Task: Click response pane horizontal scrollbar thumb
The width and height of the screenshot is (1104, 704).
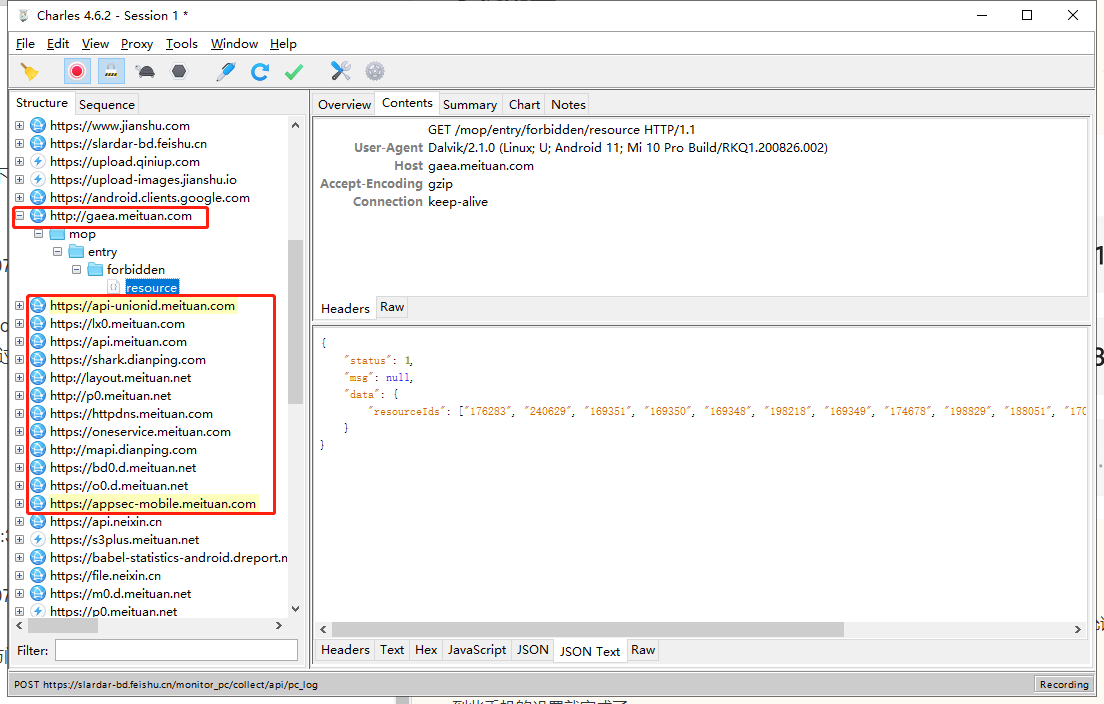Action: click(x=588, y=629)
